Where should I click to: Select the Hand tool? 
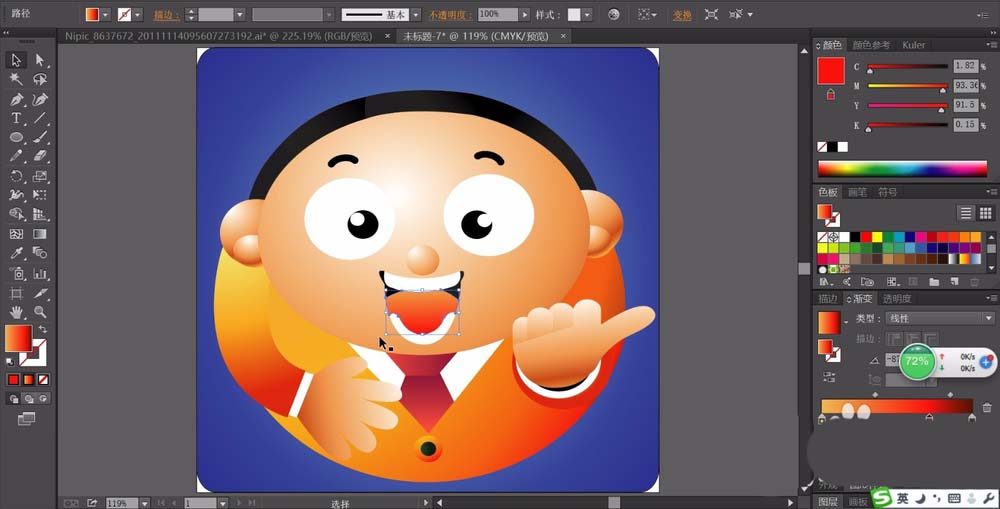pos(16,312)
